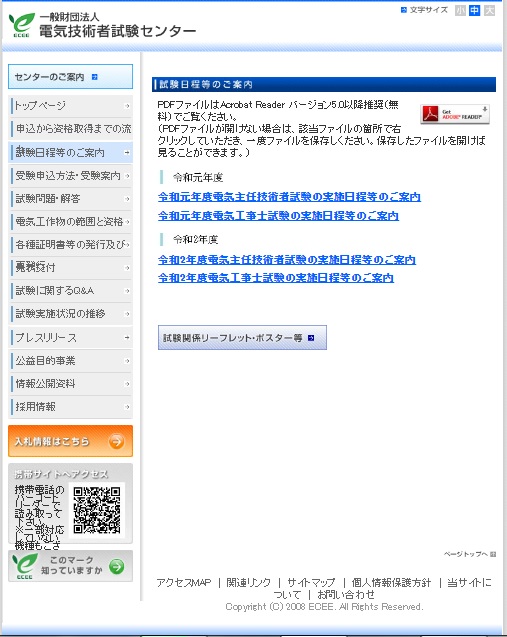The height and width of the screenshot is (637, 507).
Task: Click the orange 入札情報はこちら banner
Action: (x=70, y=441)
